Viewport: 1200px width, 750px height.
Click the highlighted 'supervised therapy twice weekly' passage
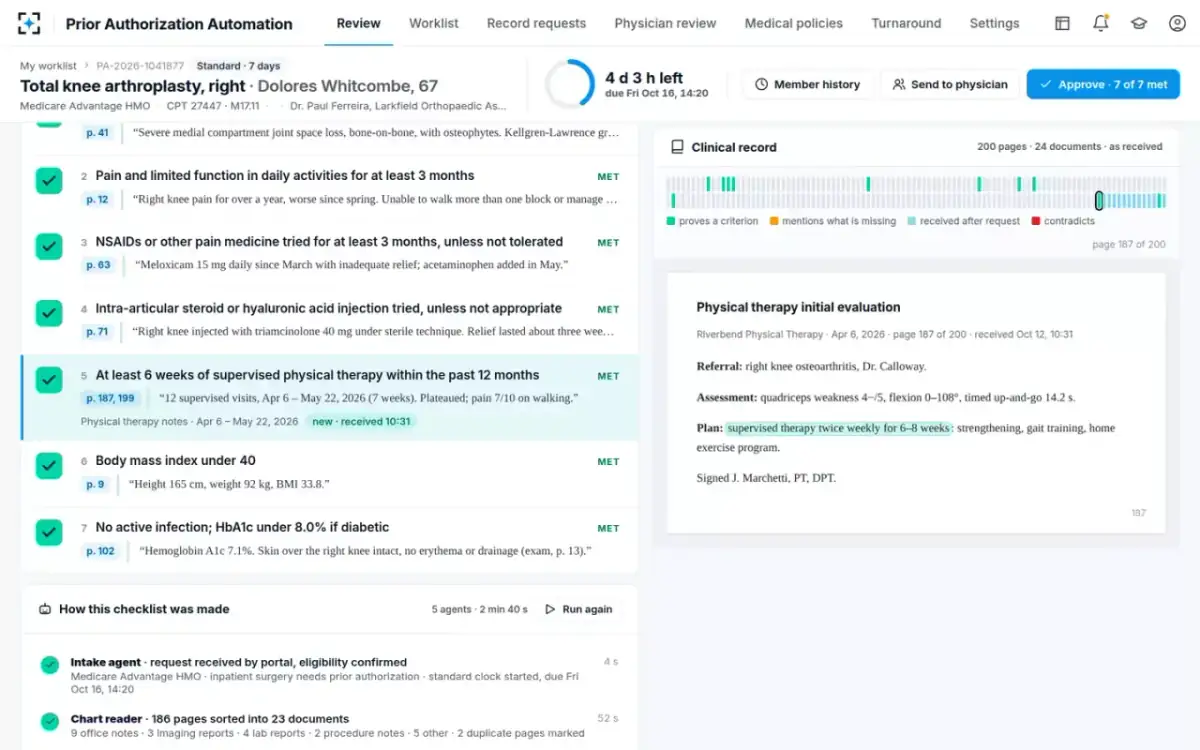click(838, 428)
